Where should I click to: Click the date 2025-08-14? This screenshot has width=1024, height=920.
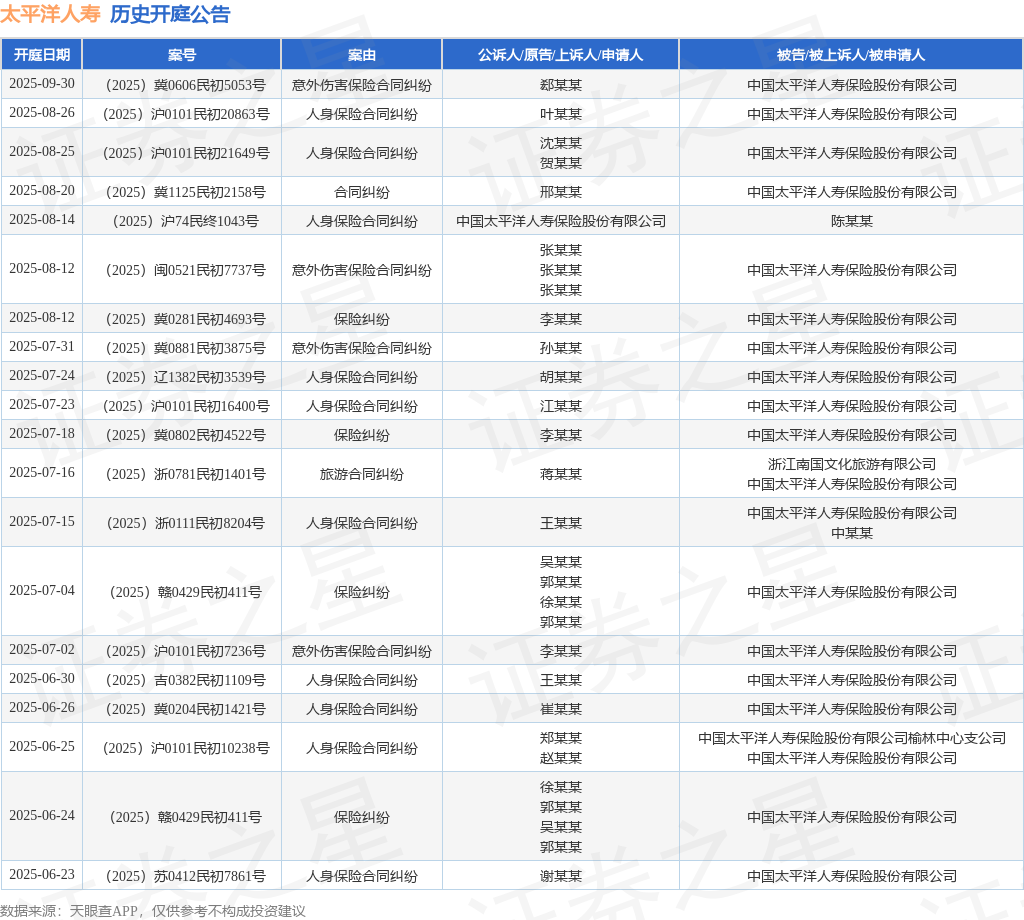42,219
